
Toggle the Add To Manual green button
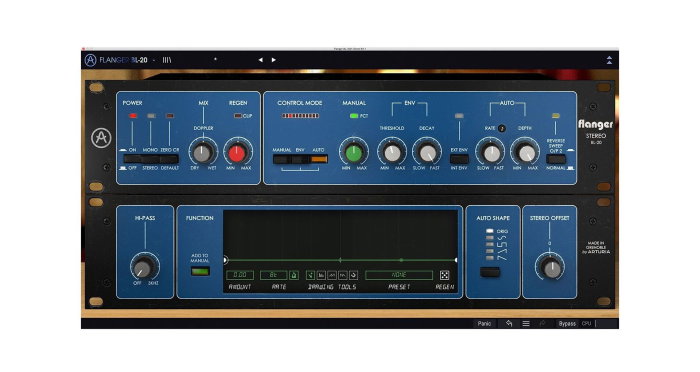pos(200,271)
